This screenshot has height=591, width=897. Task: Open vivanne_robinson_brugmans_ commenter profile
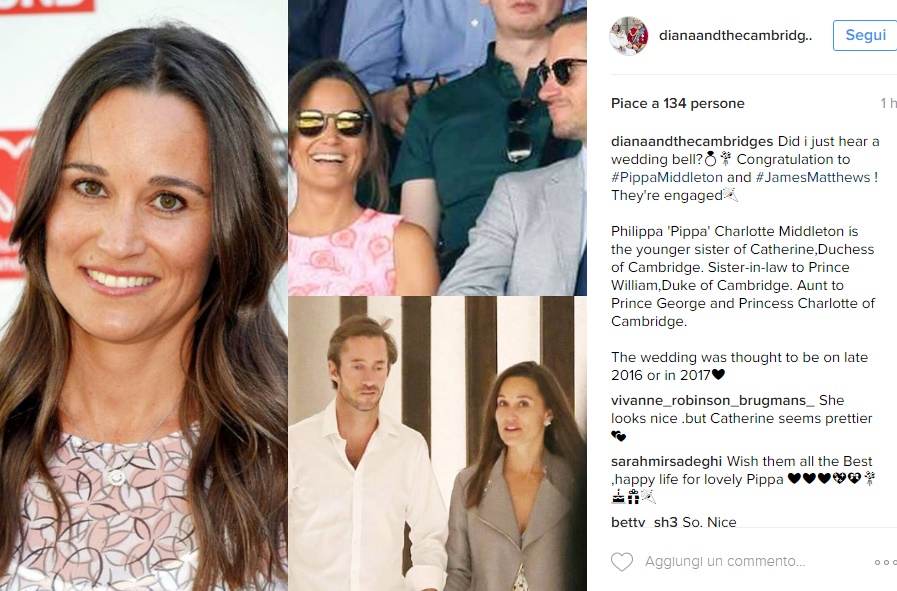tap(713, 400)
